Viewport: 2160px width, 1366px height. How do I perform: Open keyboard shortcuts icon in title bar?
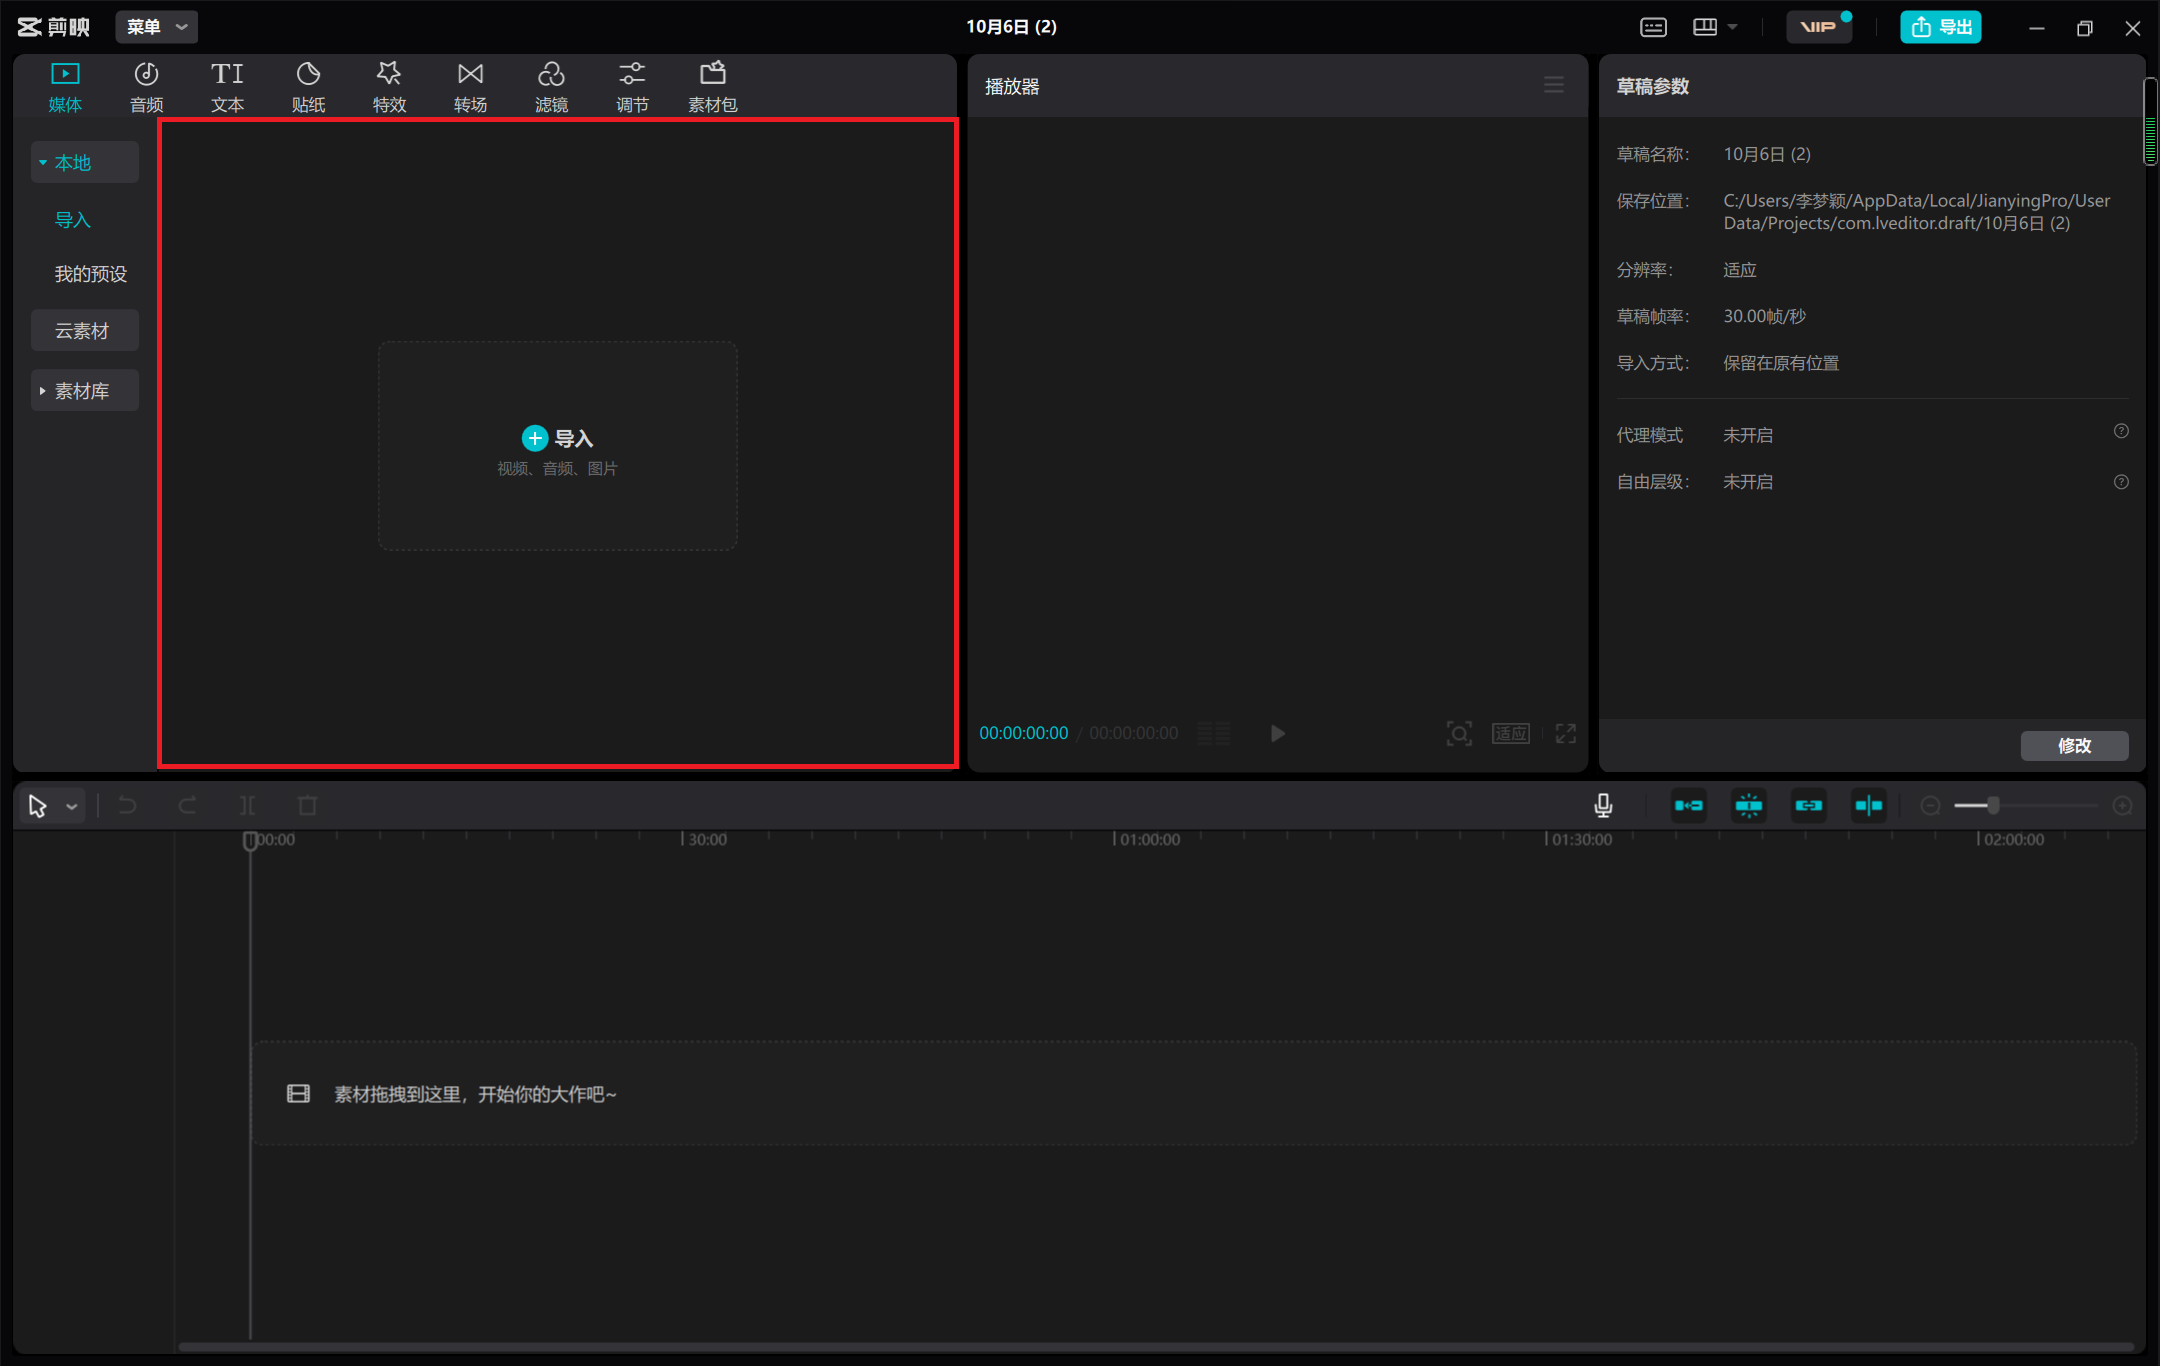(x=1653, y=27)
